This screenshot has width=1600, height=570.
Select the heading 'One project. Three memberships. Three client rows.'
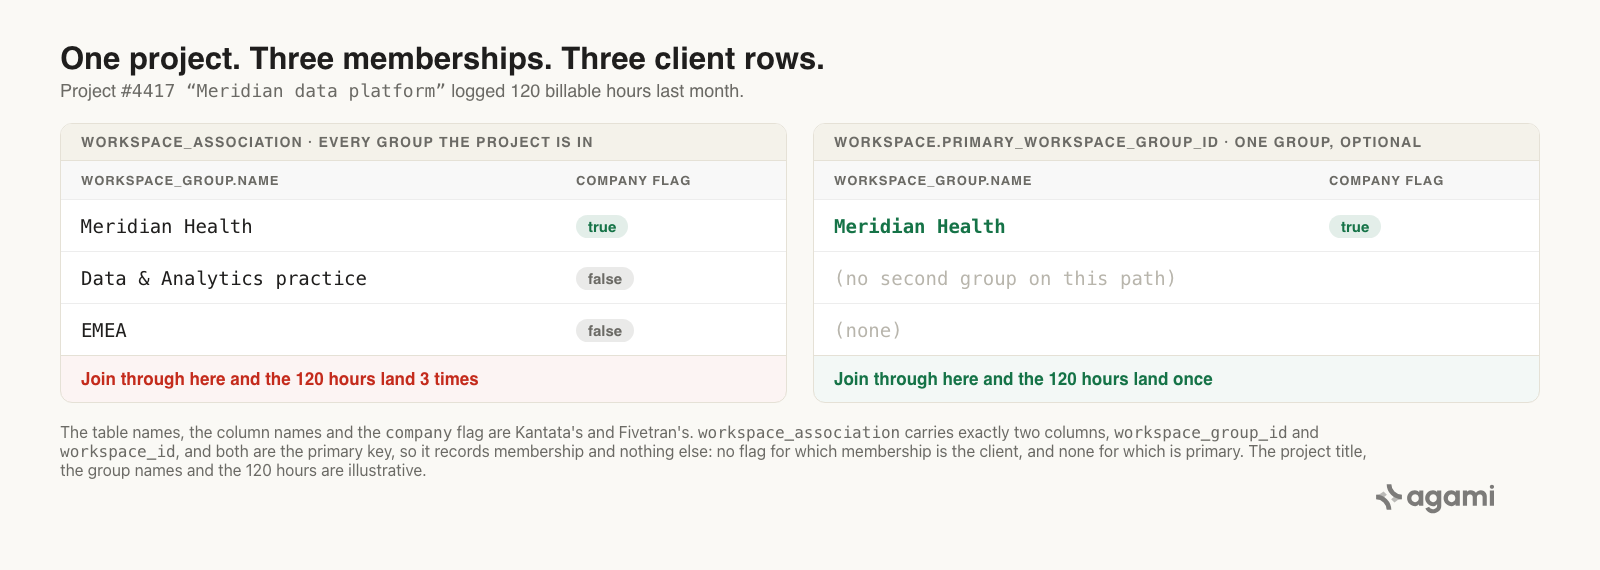click(x=442, y=59)
